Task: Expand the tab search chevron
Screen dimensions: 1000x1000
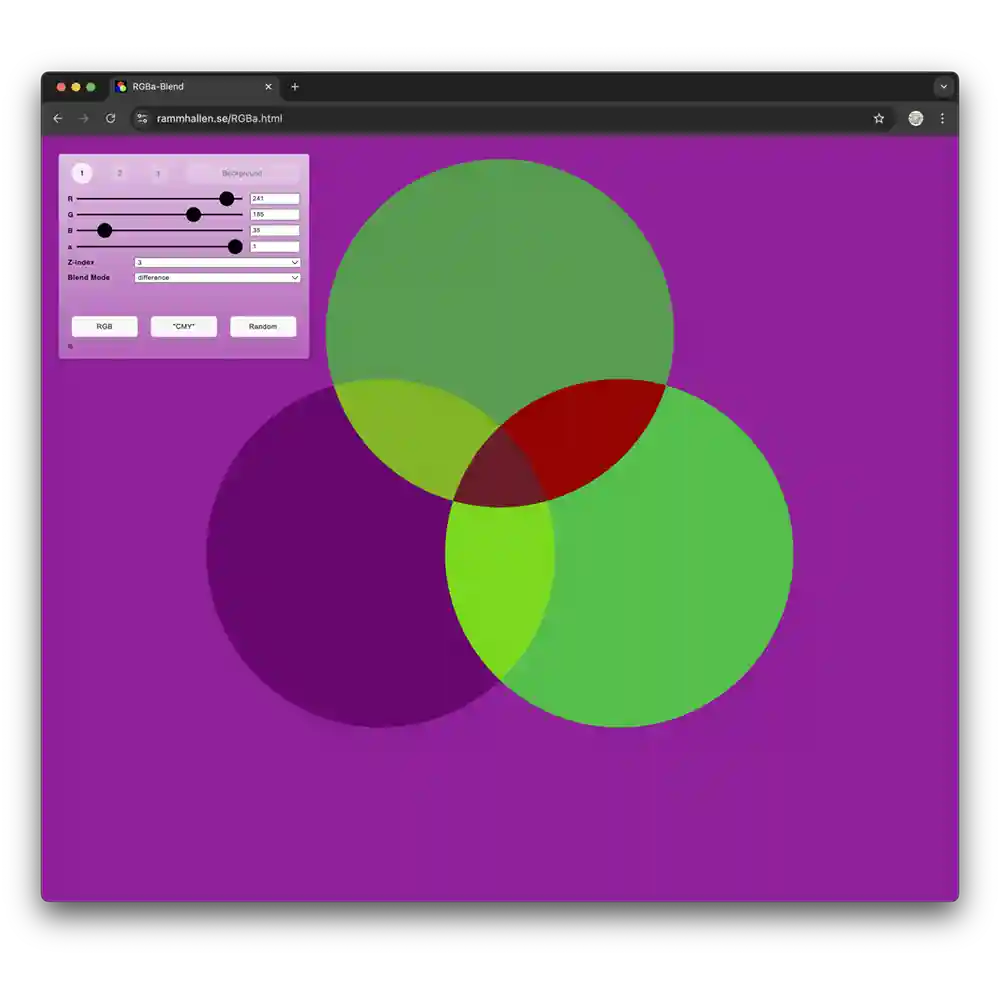Action: 944,87
